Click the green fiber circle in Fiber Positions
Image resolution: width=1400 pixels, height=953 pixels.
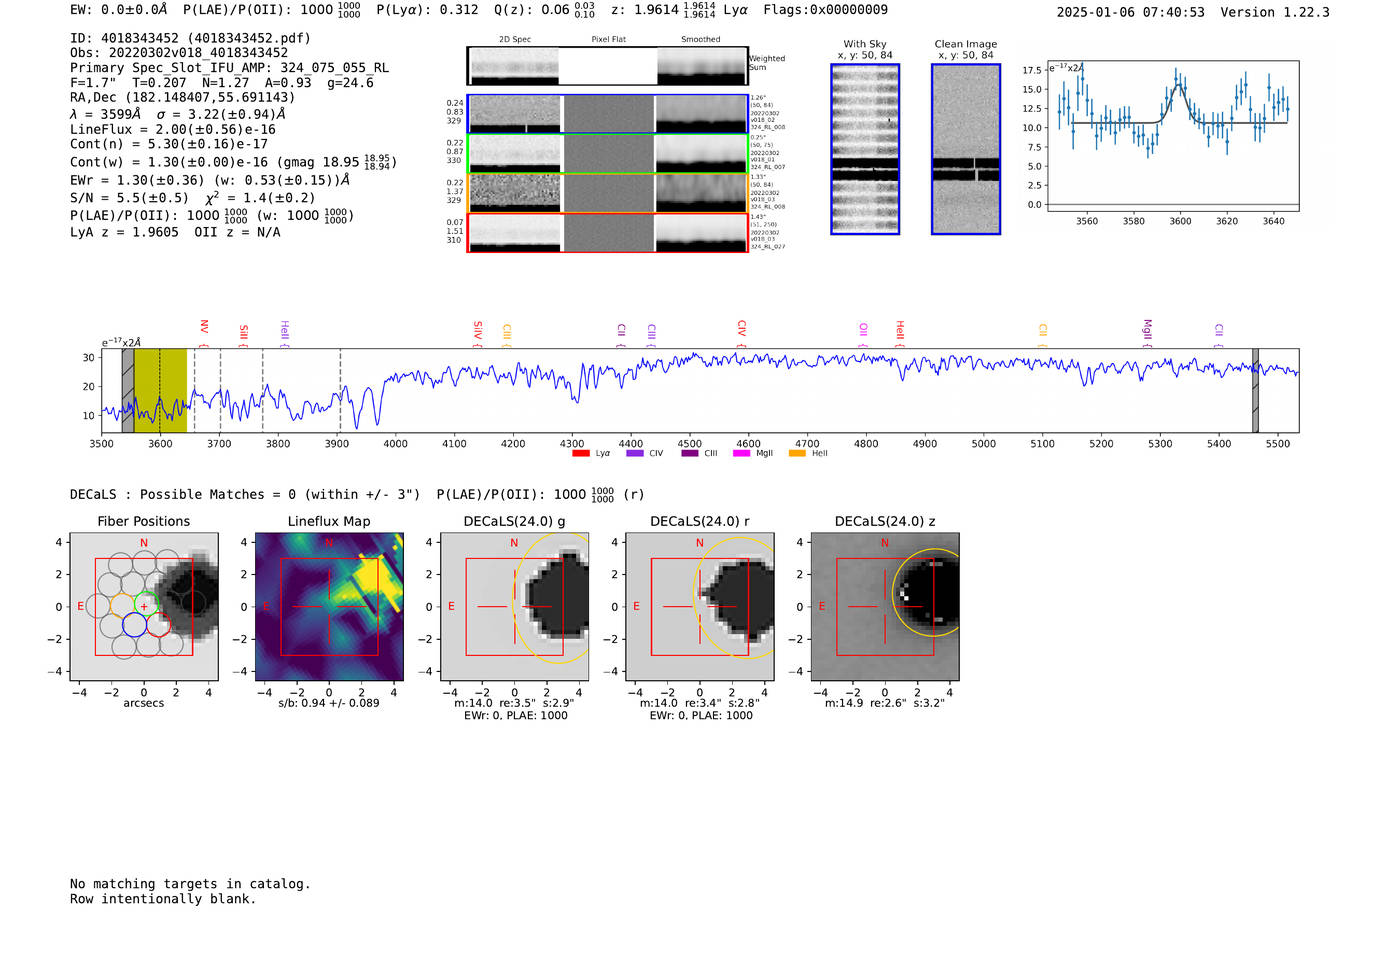[146, 605]
